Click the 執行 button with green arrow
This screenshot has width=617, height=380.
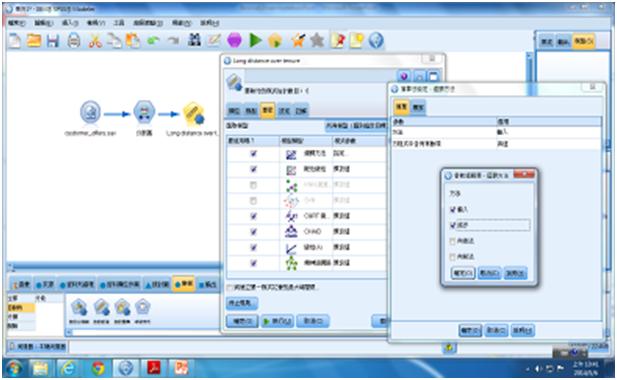click(277, 321)
